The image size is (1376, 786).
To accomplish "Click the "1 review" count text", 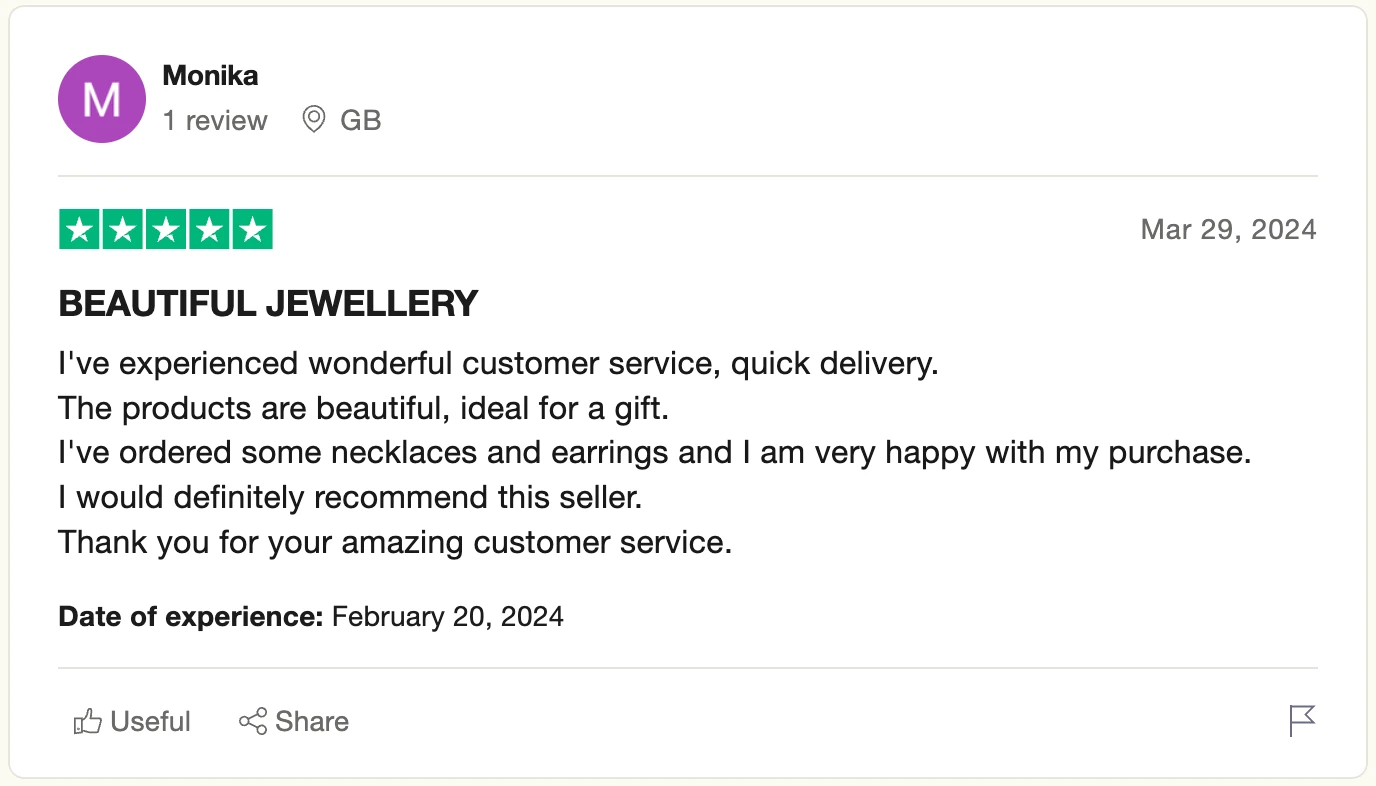I will [x=215, y=121].
